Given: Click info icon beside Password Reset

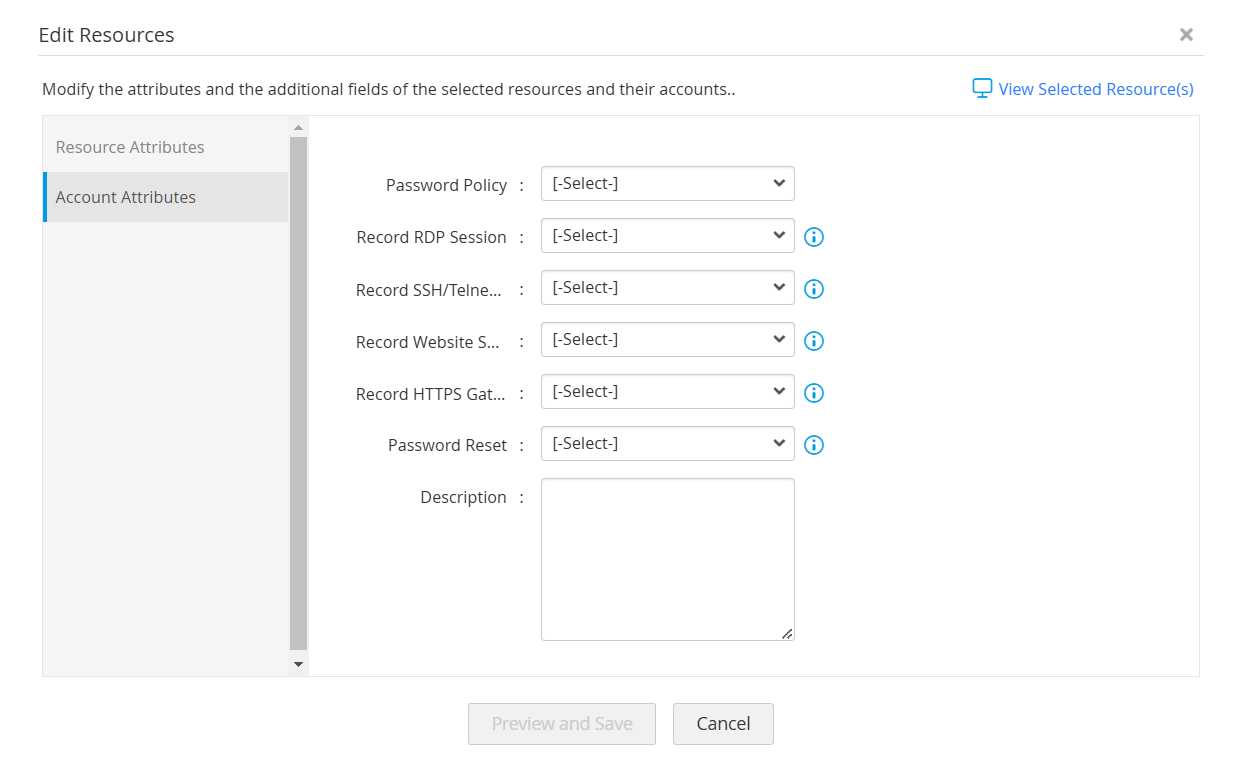Looking at the screenshot, I should pyautogui.click(x=814, y=445).
